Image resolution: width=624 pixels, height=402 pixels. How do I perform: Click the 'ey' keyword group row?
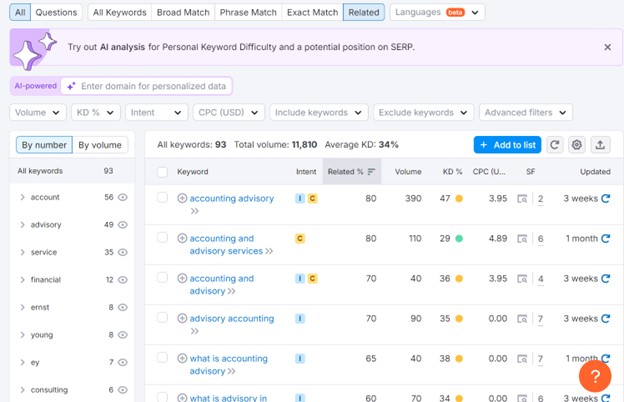[72, 362]
